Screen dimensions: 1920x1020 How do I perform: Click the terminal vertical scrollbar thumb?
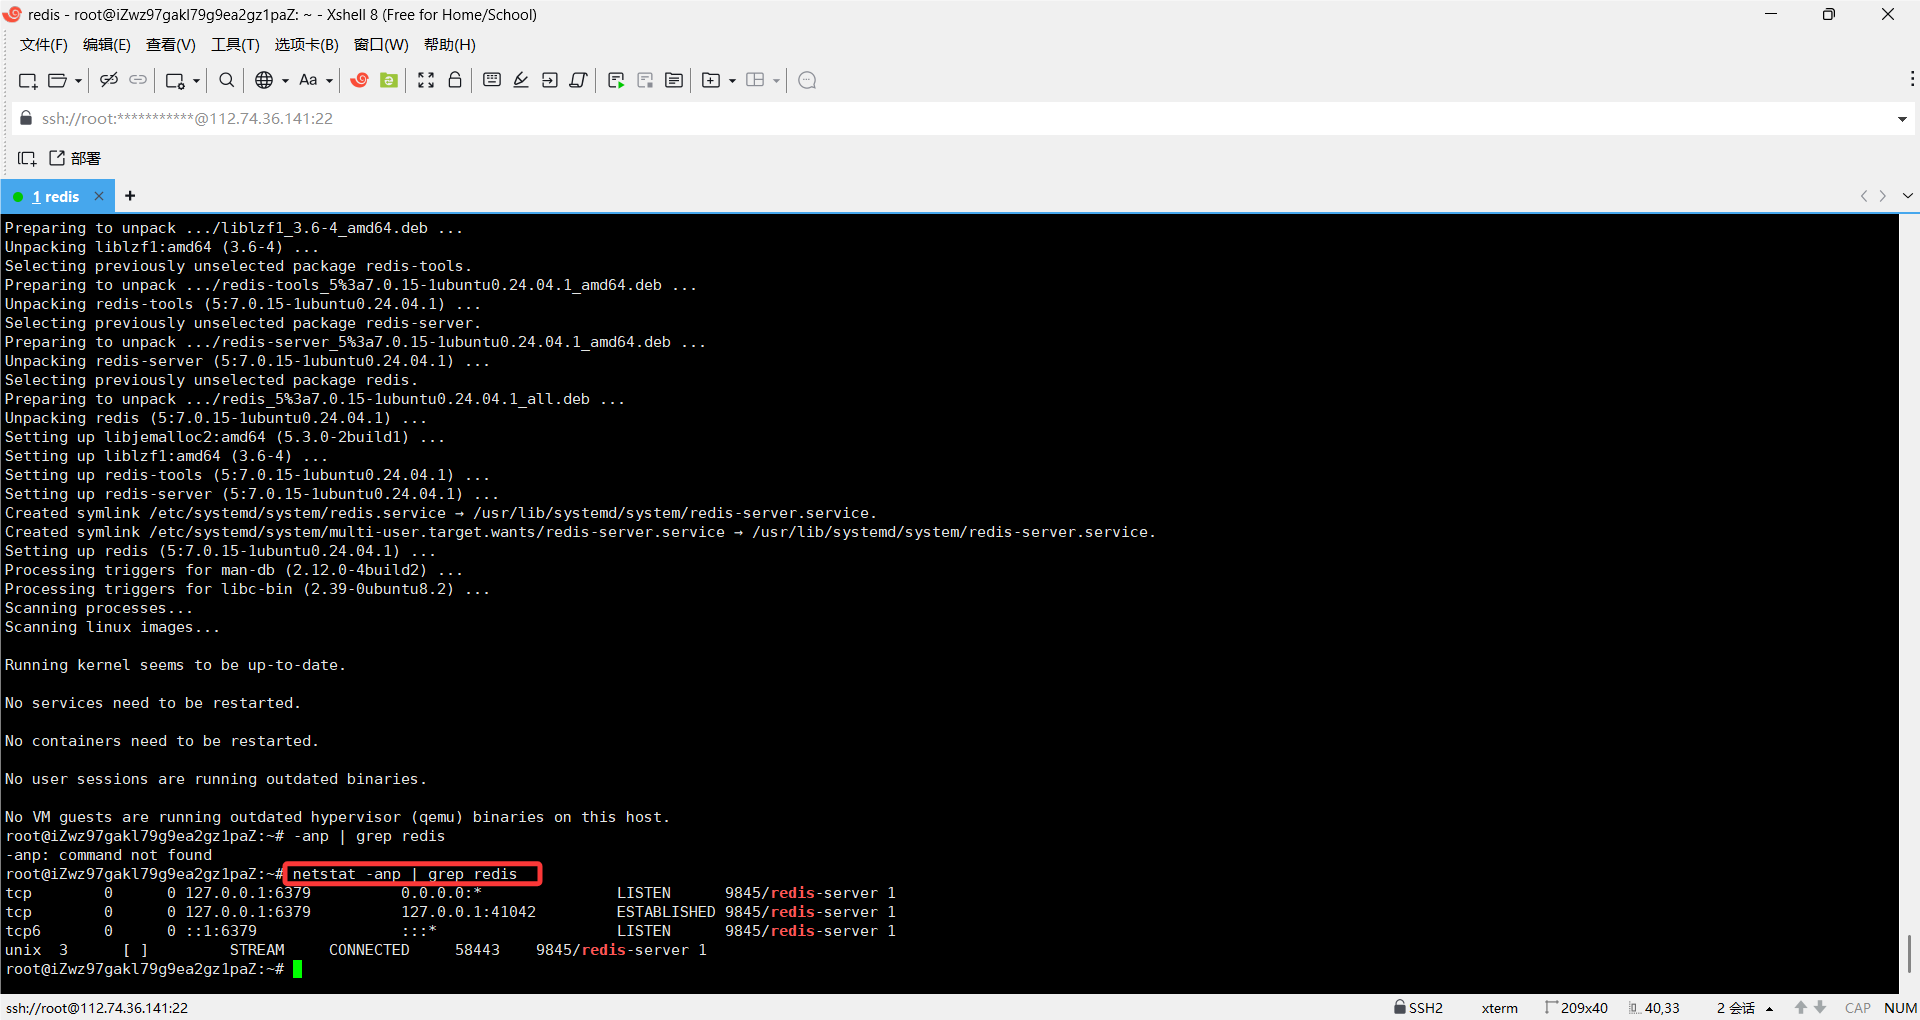tap(1909, 954)
